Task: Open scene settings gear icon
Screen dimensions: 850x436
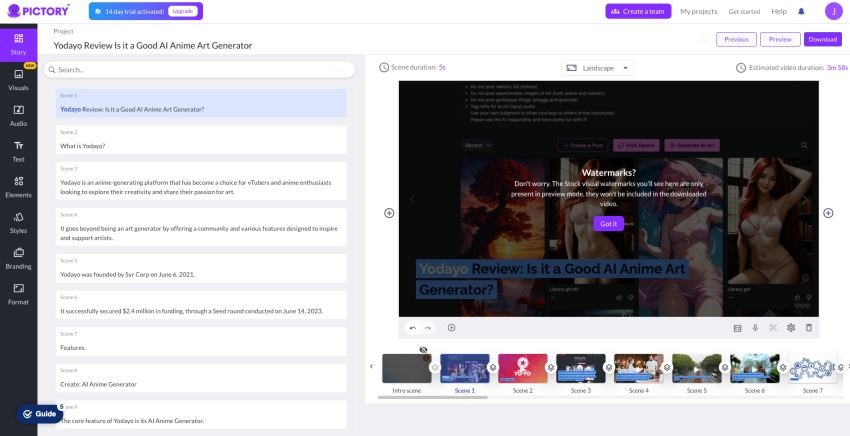Action: click(x=791, y=328)
